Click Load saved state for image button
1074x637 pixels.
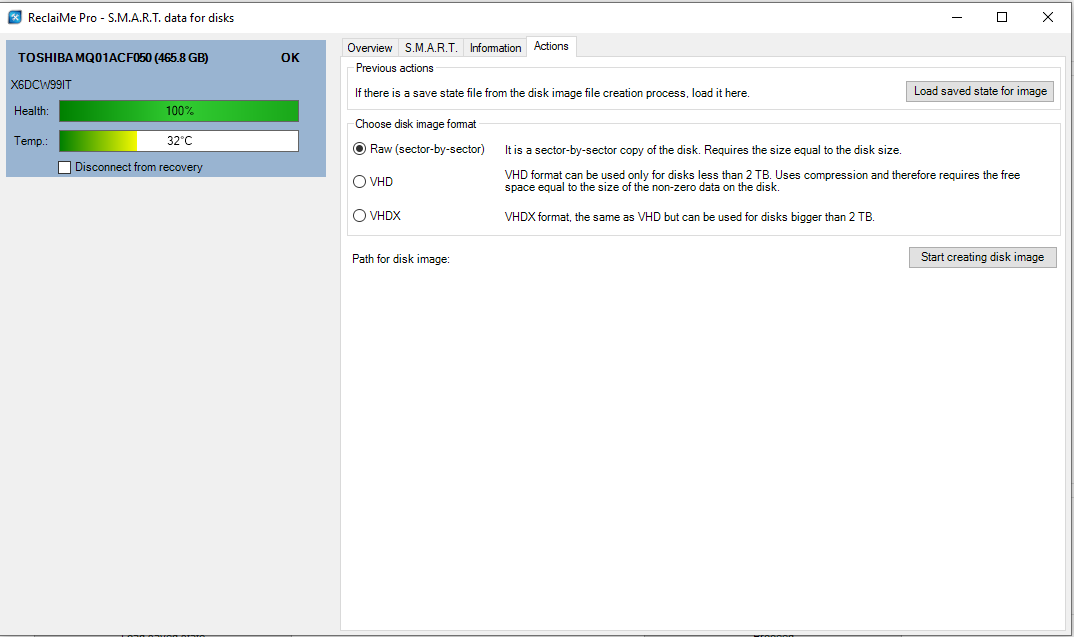[x=979, y=91]
